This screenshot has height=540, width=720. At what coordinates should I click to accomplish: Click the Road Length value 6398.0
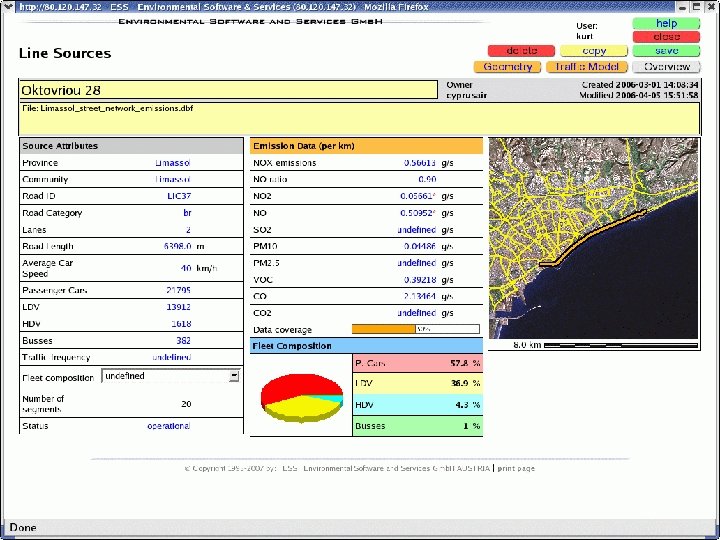pyautogui.click(x=177, y=247)
